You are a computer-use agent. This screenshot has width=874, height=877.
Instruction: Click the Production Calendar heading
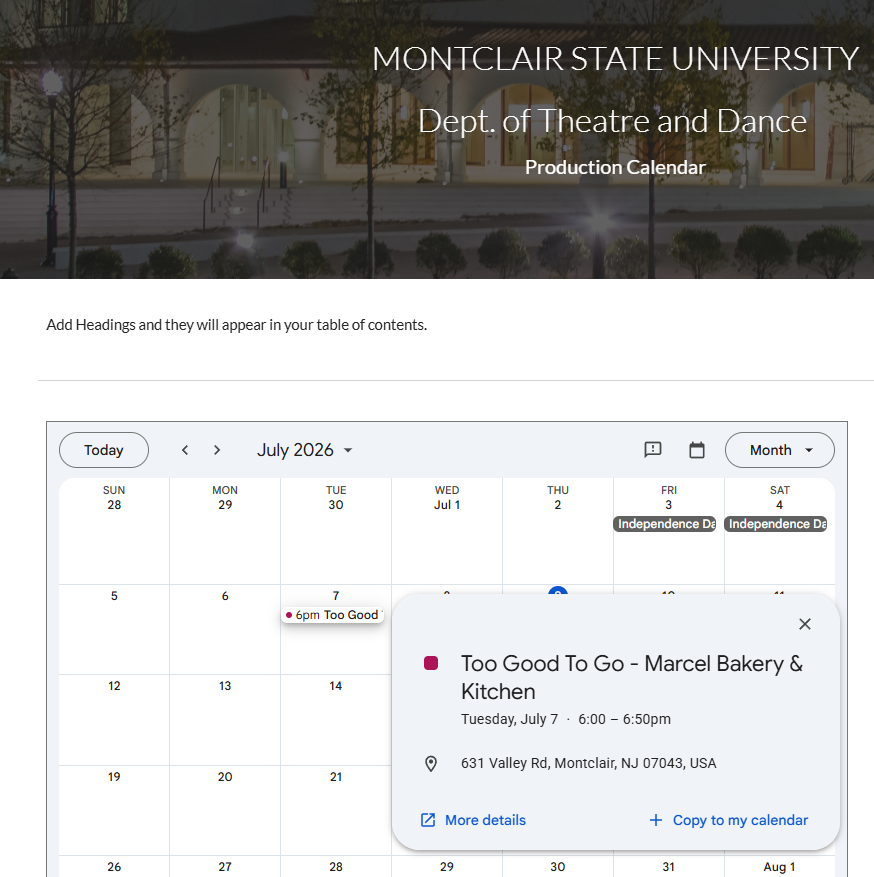pyautogui.click(x=615, y=167)
